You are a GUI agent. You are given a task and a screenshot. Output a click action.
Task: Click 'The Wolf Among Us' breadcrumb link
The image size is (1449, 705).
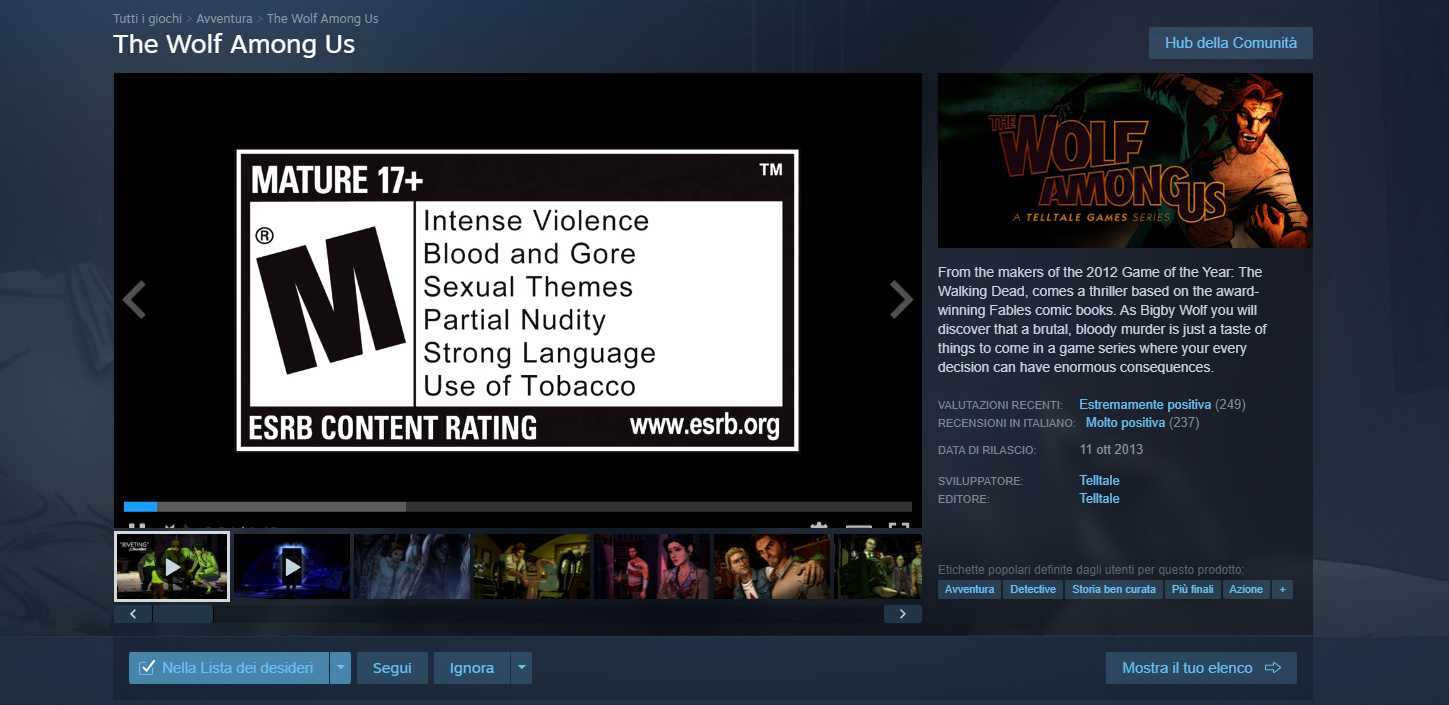(322, 19)
